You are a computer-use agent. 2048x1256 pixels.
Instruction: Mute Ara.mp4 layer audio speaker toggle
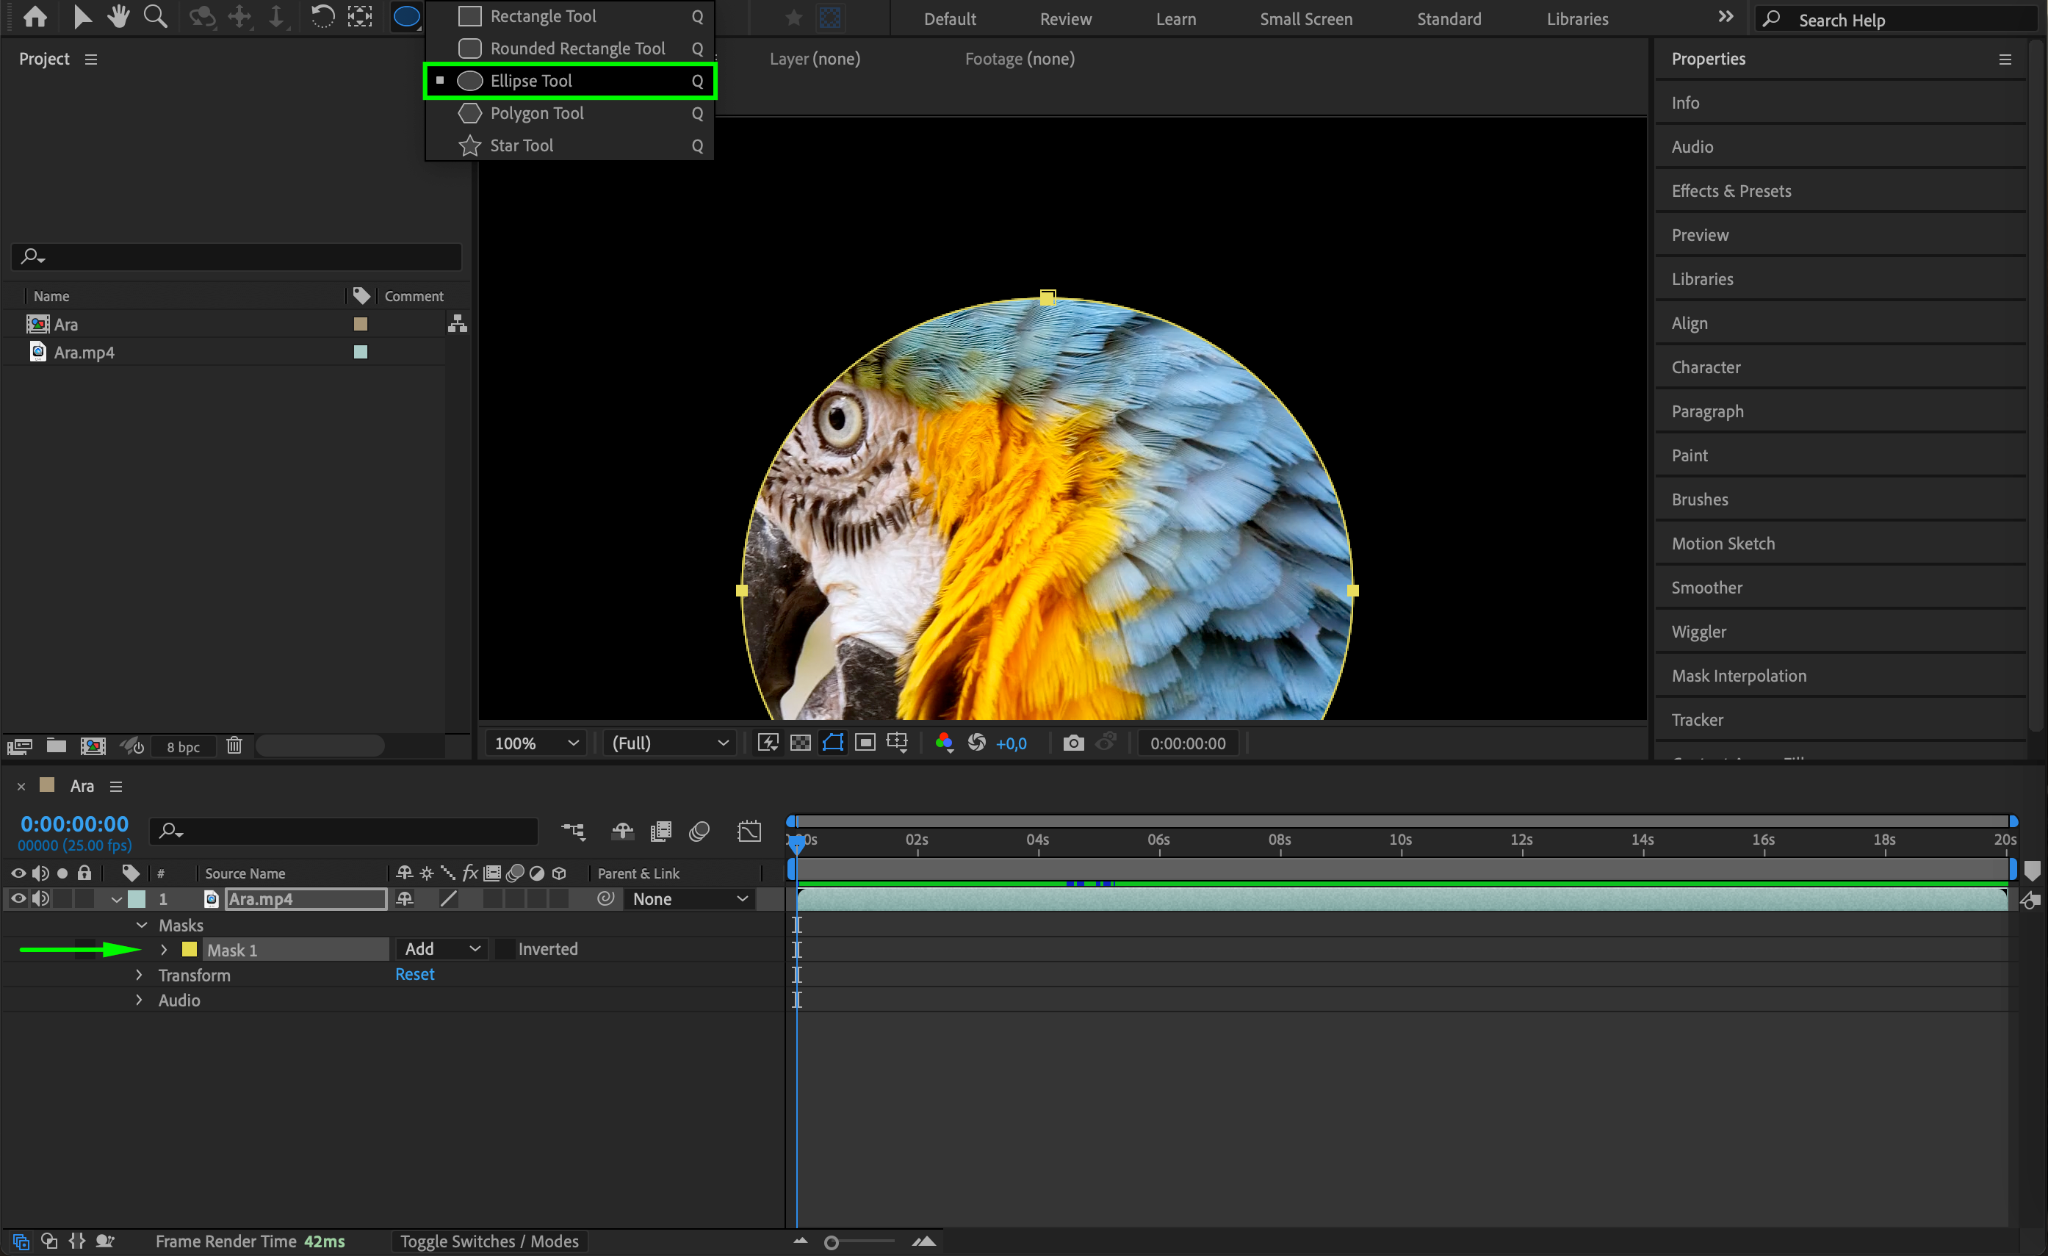(41, 899)
